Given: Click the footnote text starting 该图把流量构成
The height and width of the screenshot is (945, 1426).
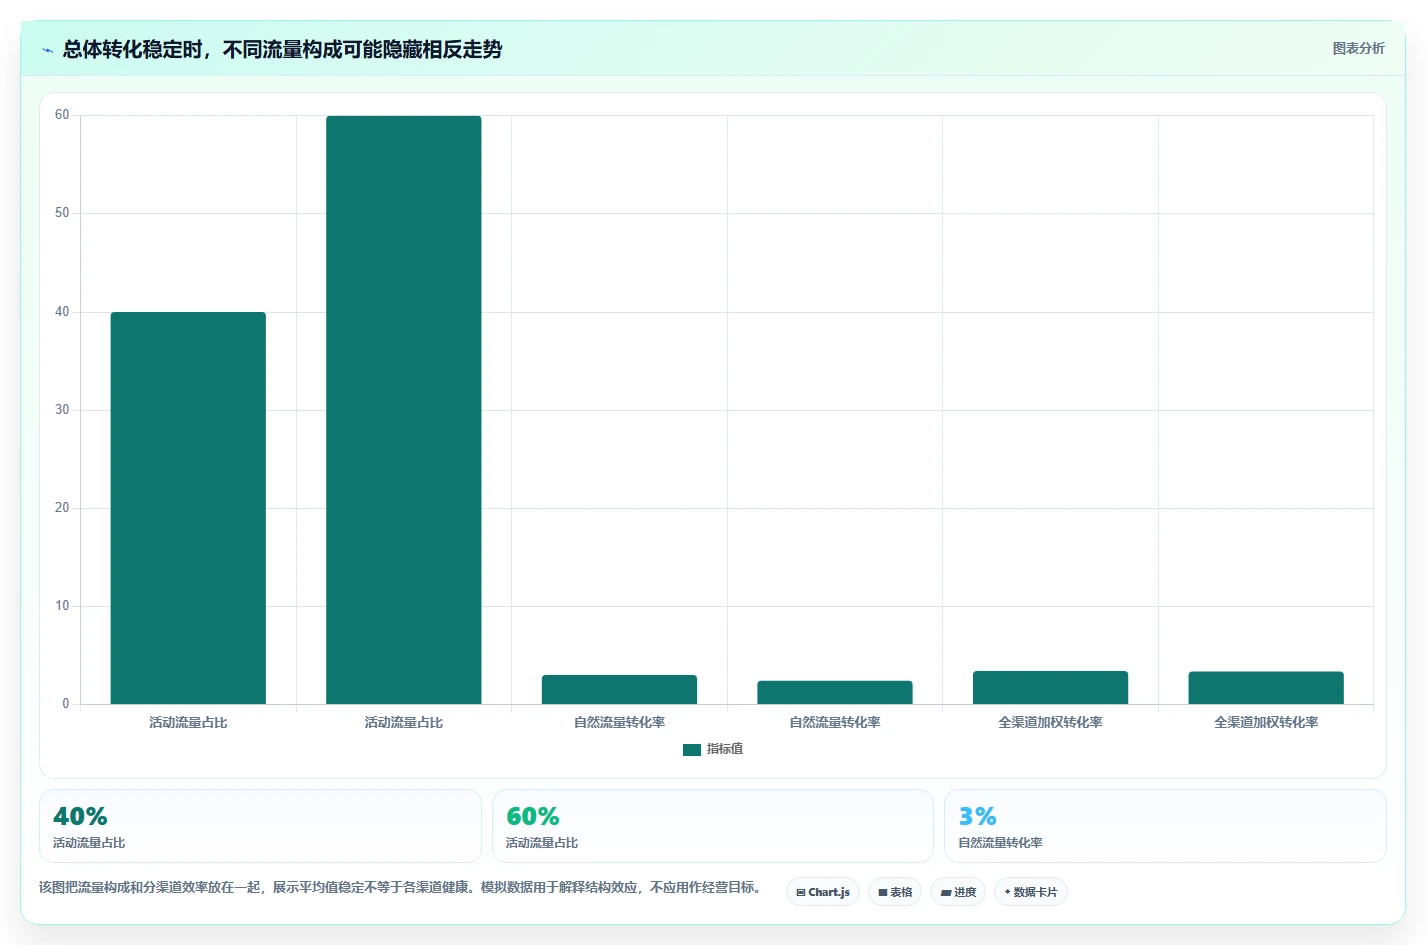Looking at the screenshot, I should tap(402, 888).
